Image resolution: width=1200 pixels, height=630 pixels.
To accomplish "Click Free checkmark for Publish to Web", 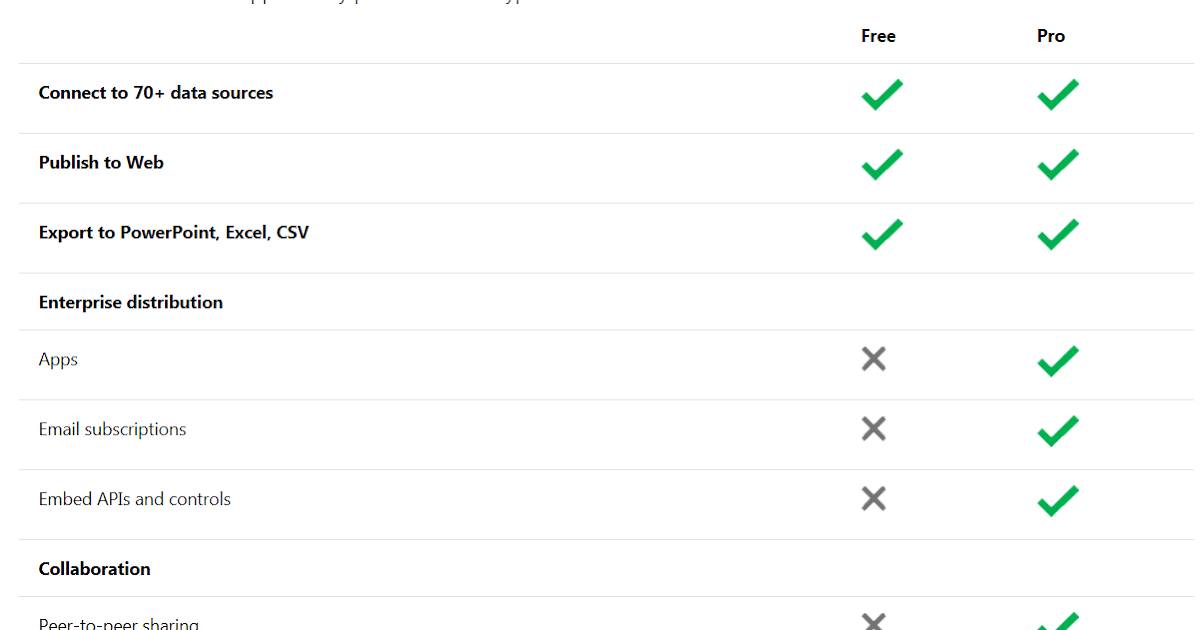I will click(x=882, y=164).
